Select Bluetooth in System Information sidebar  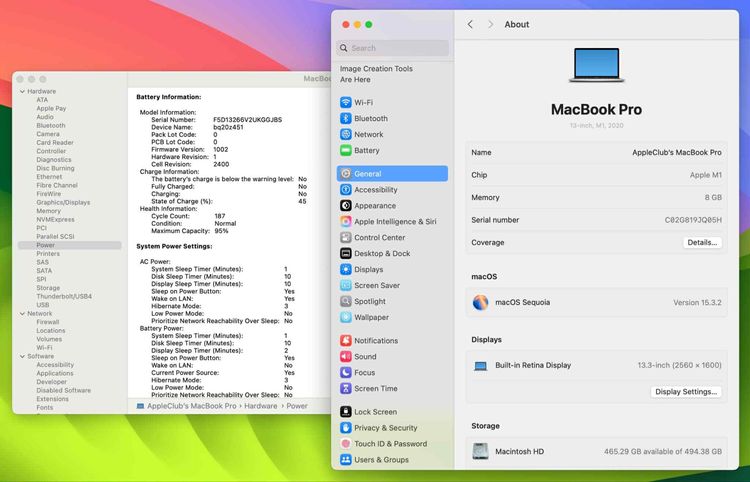[51, 125]
